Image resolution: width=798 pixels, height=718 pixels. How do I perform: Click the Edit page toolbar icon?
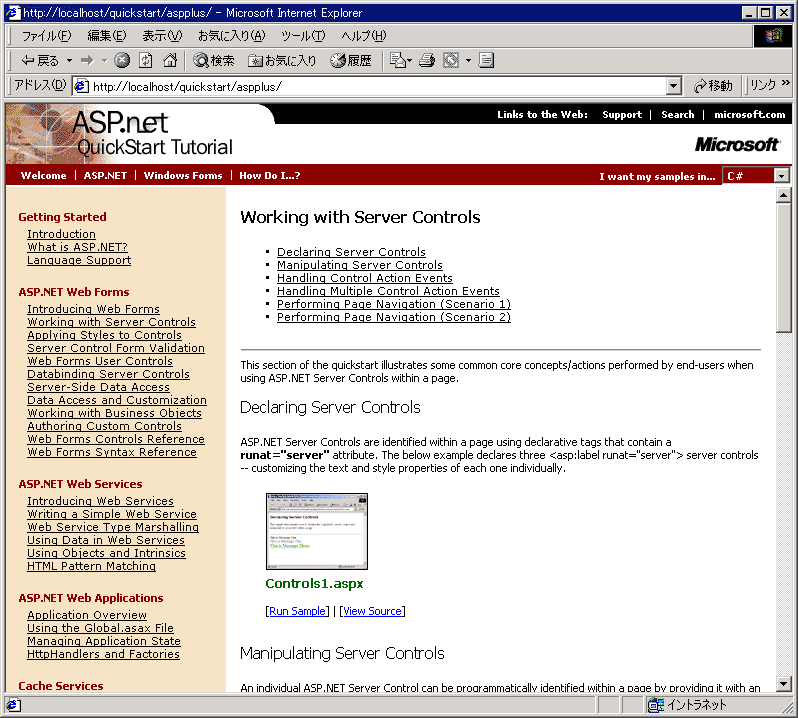[x=451, y=61]
